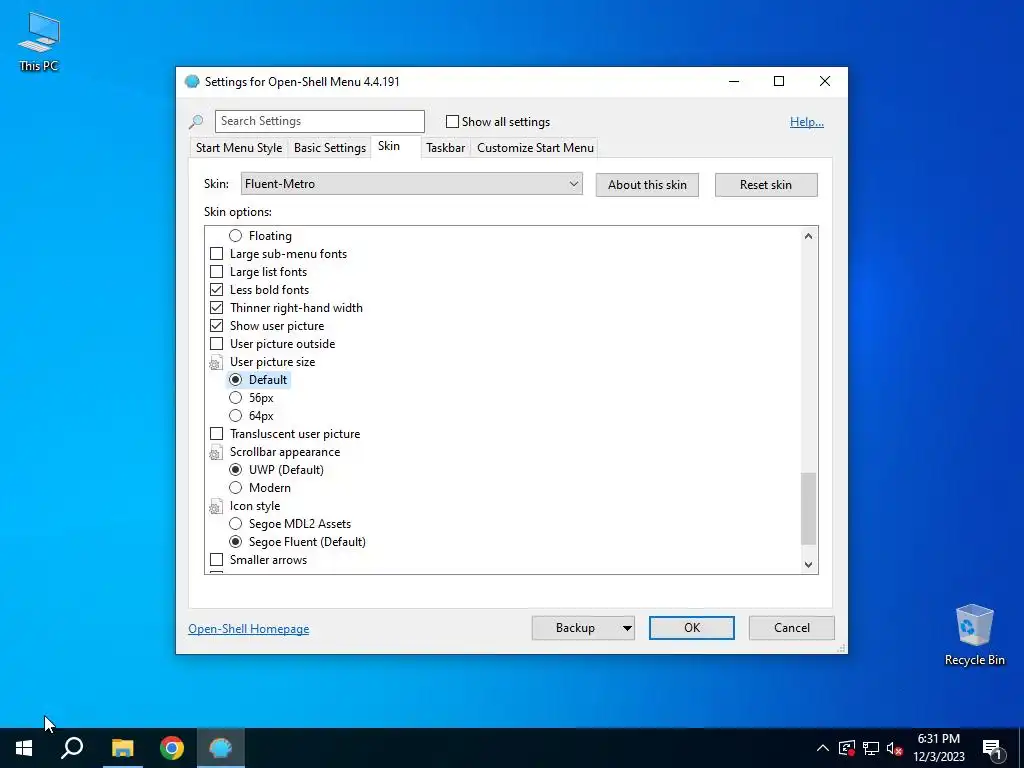
Task: Open the notification center icon
Action: tap(992, 748)
